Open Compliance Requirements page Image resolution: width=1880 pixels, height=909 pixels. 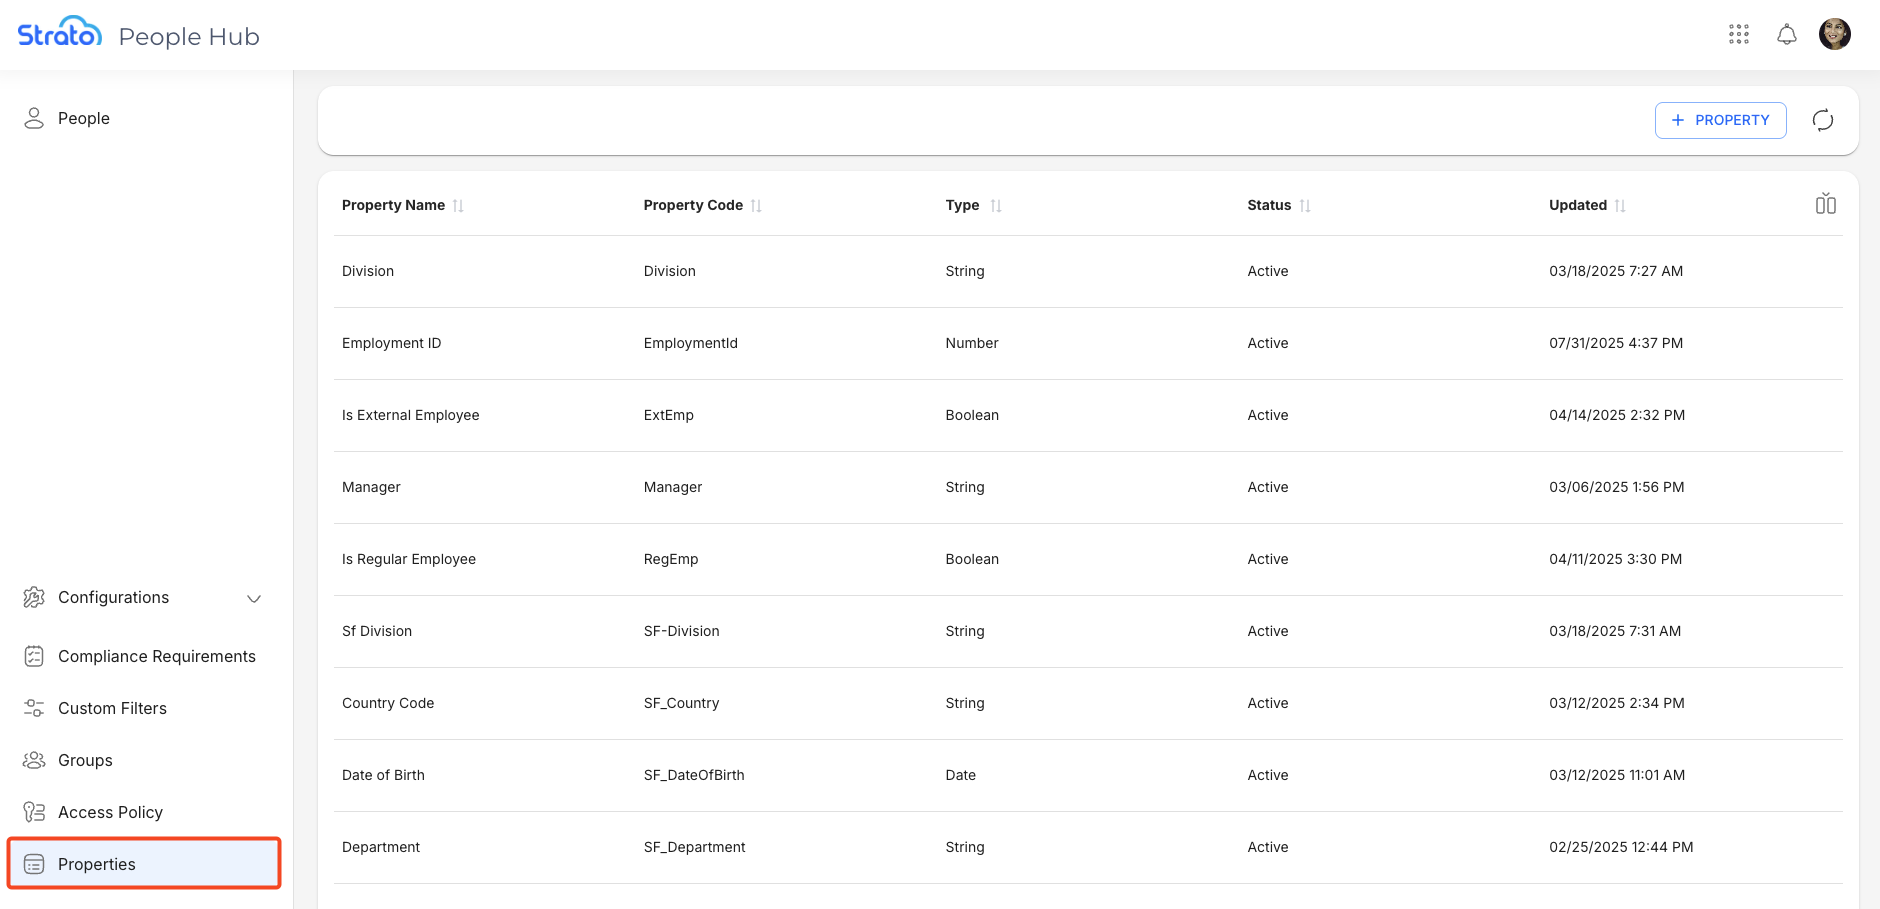pos(156,656)
